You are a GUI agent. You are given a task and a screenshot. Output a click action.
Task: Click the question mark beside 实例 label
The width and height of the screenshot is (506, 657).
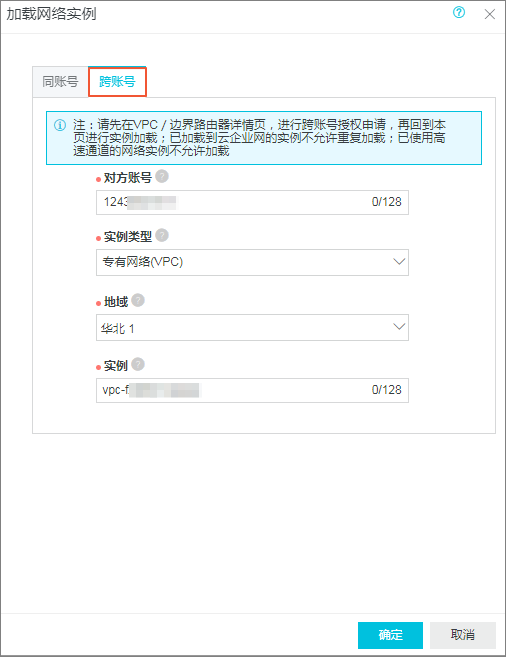coord(138,365)
